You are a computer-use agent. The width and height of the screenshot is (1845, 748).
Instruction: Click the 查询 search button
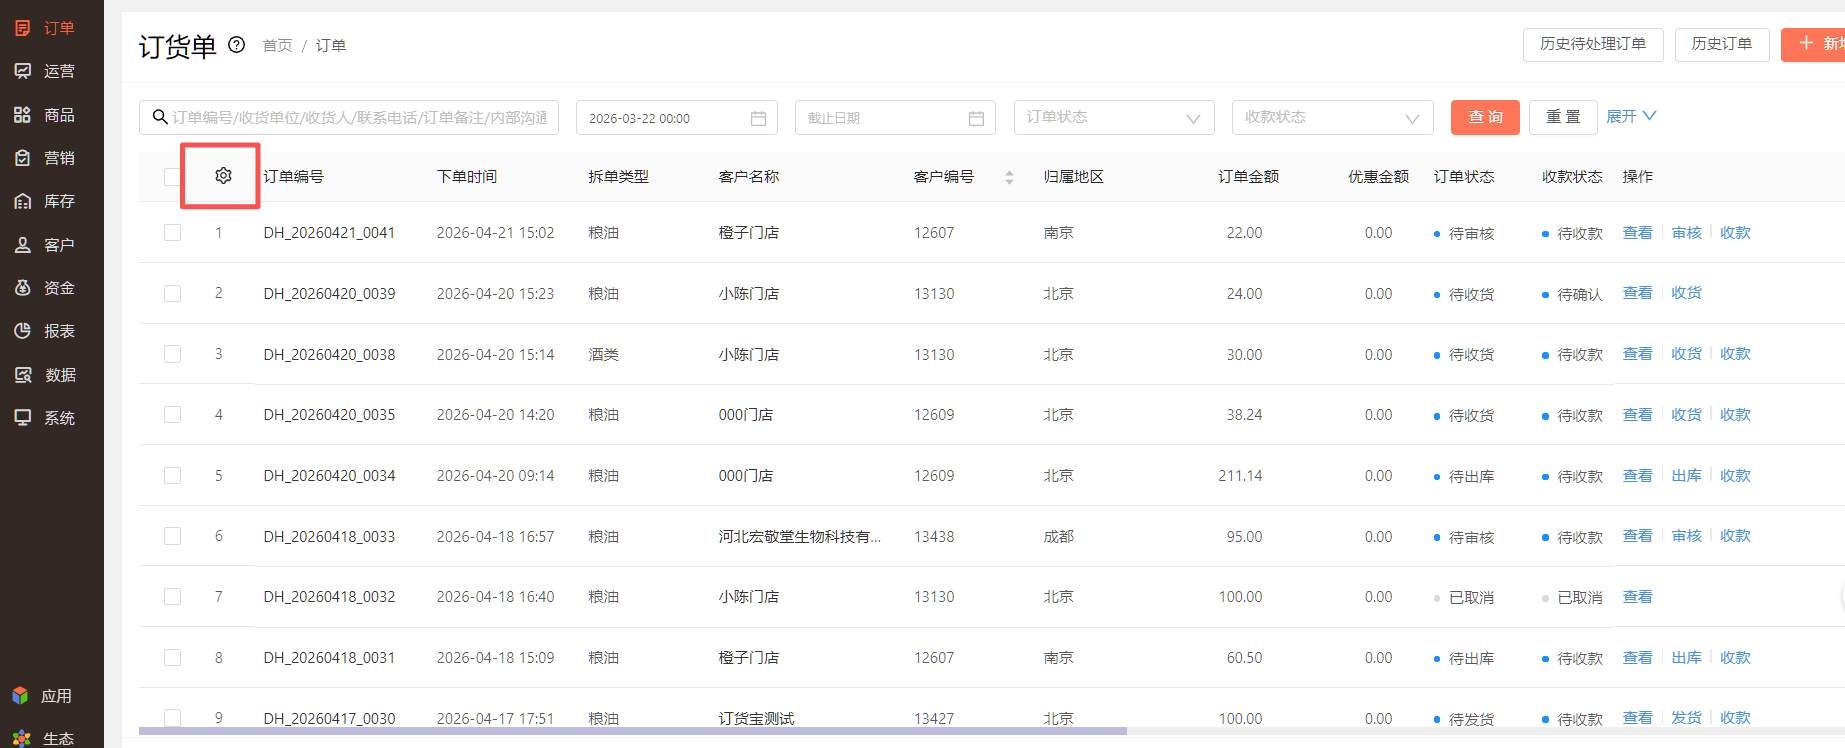[1485, 117]
